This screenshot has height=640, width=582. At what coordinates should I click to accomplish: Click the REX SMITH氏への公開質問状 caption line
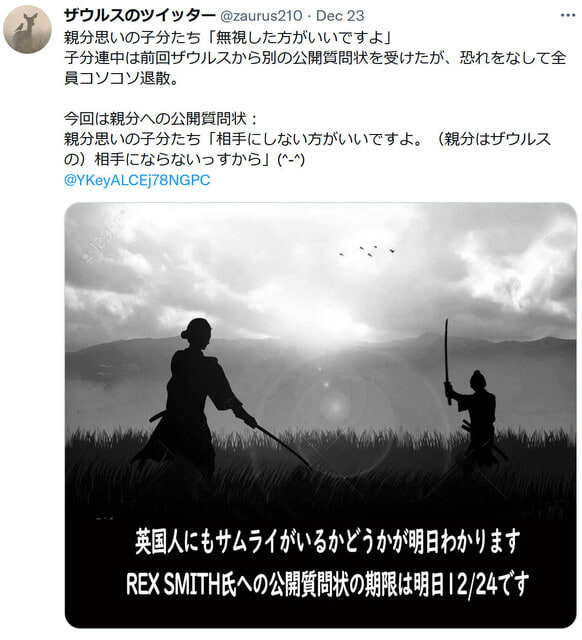pos(327,584)
